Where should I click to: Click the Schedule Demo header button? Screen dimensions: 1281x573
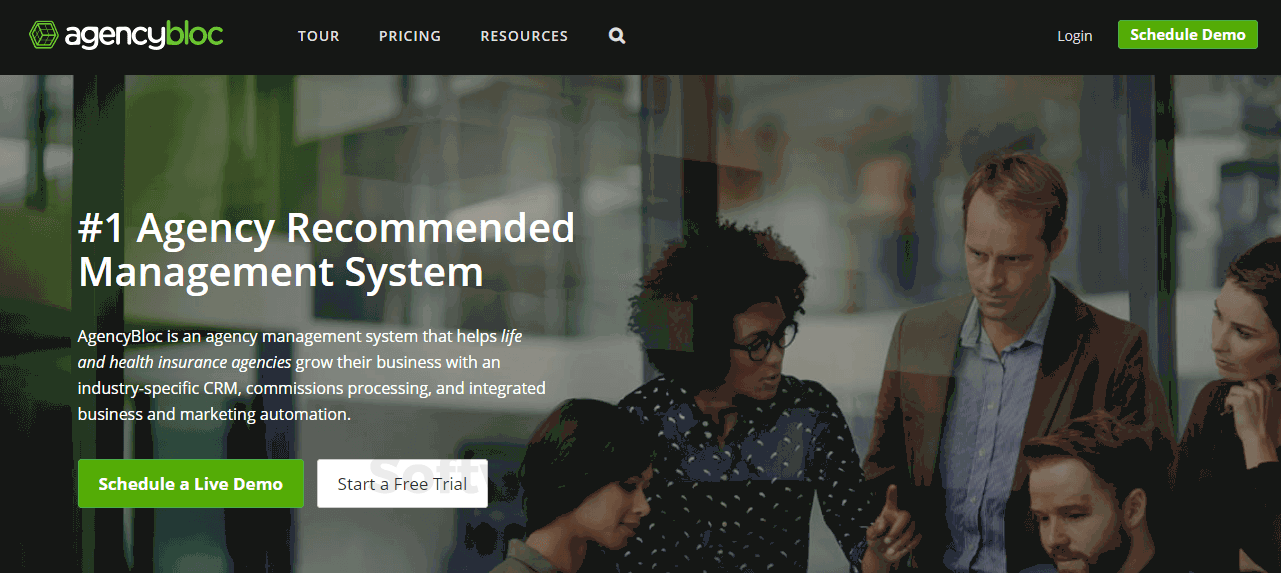1187,34
